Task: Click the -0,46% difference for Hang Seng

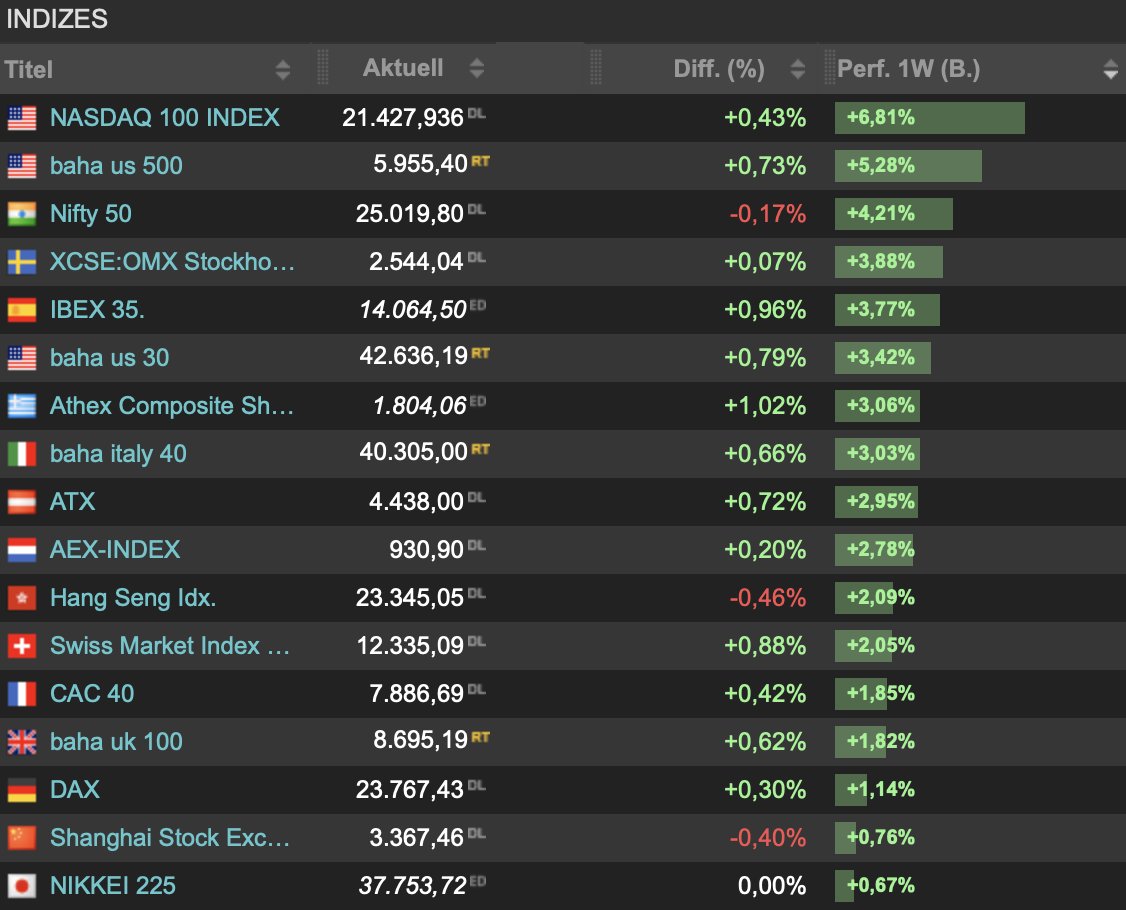Action: tap(768, 598)
